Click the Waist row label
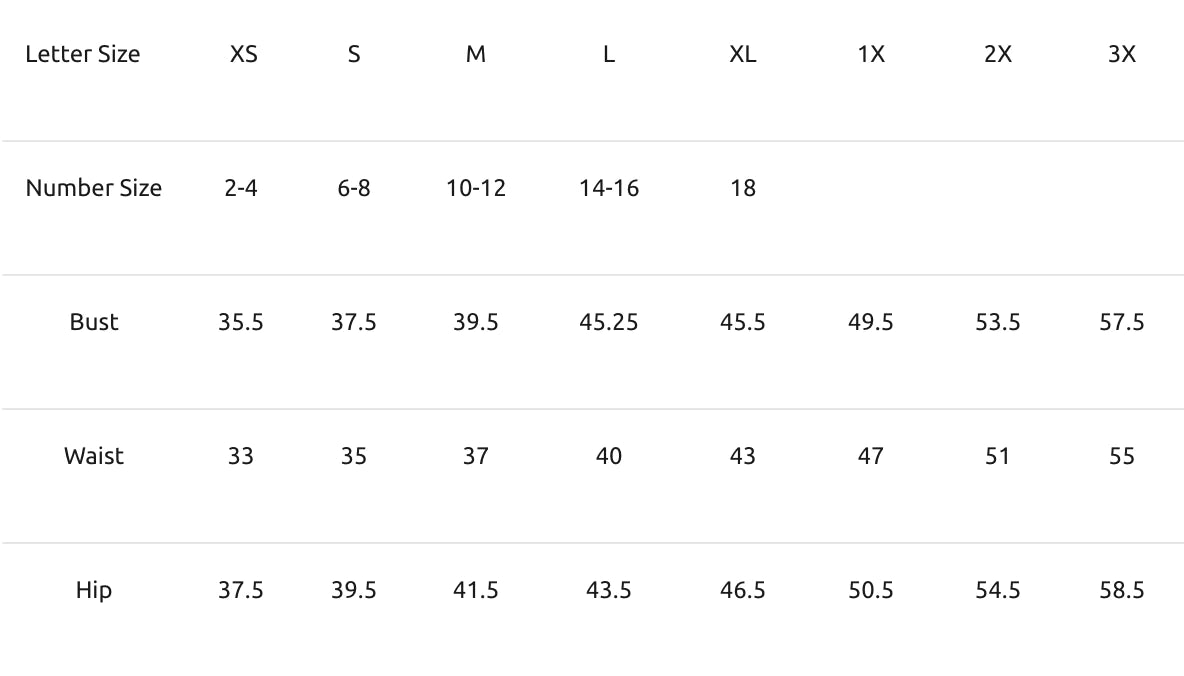Image resolution: width=1184 pixels, height=676 pixels. coord(94,456)
